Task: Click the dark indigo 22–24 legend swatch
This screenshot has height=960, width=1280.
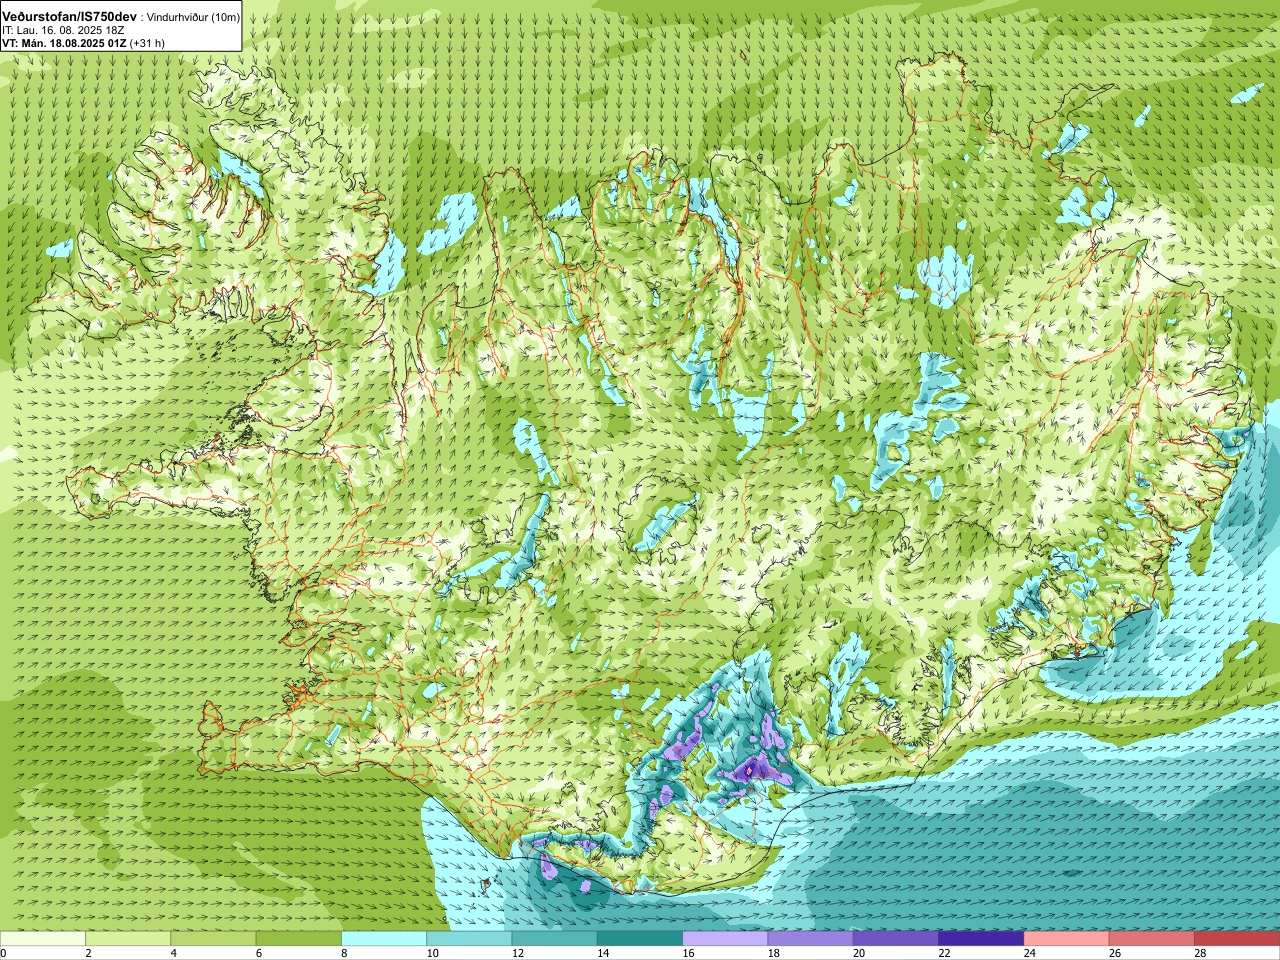Action: click(981, 939)
